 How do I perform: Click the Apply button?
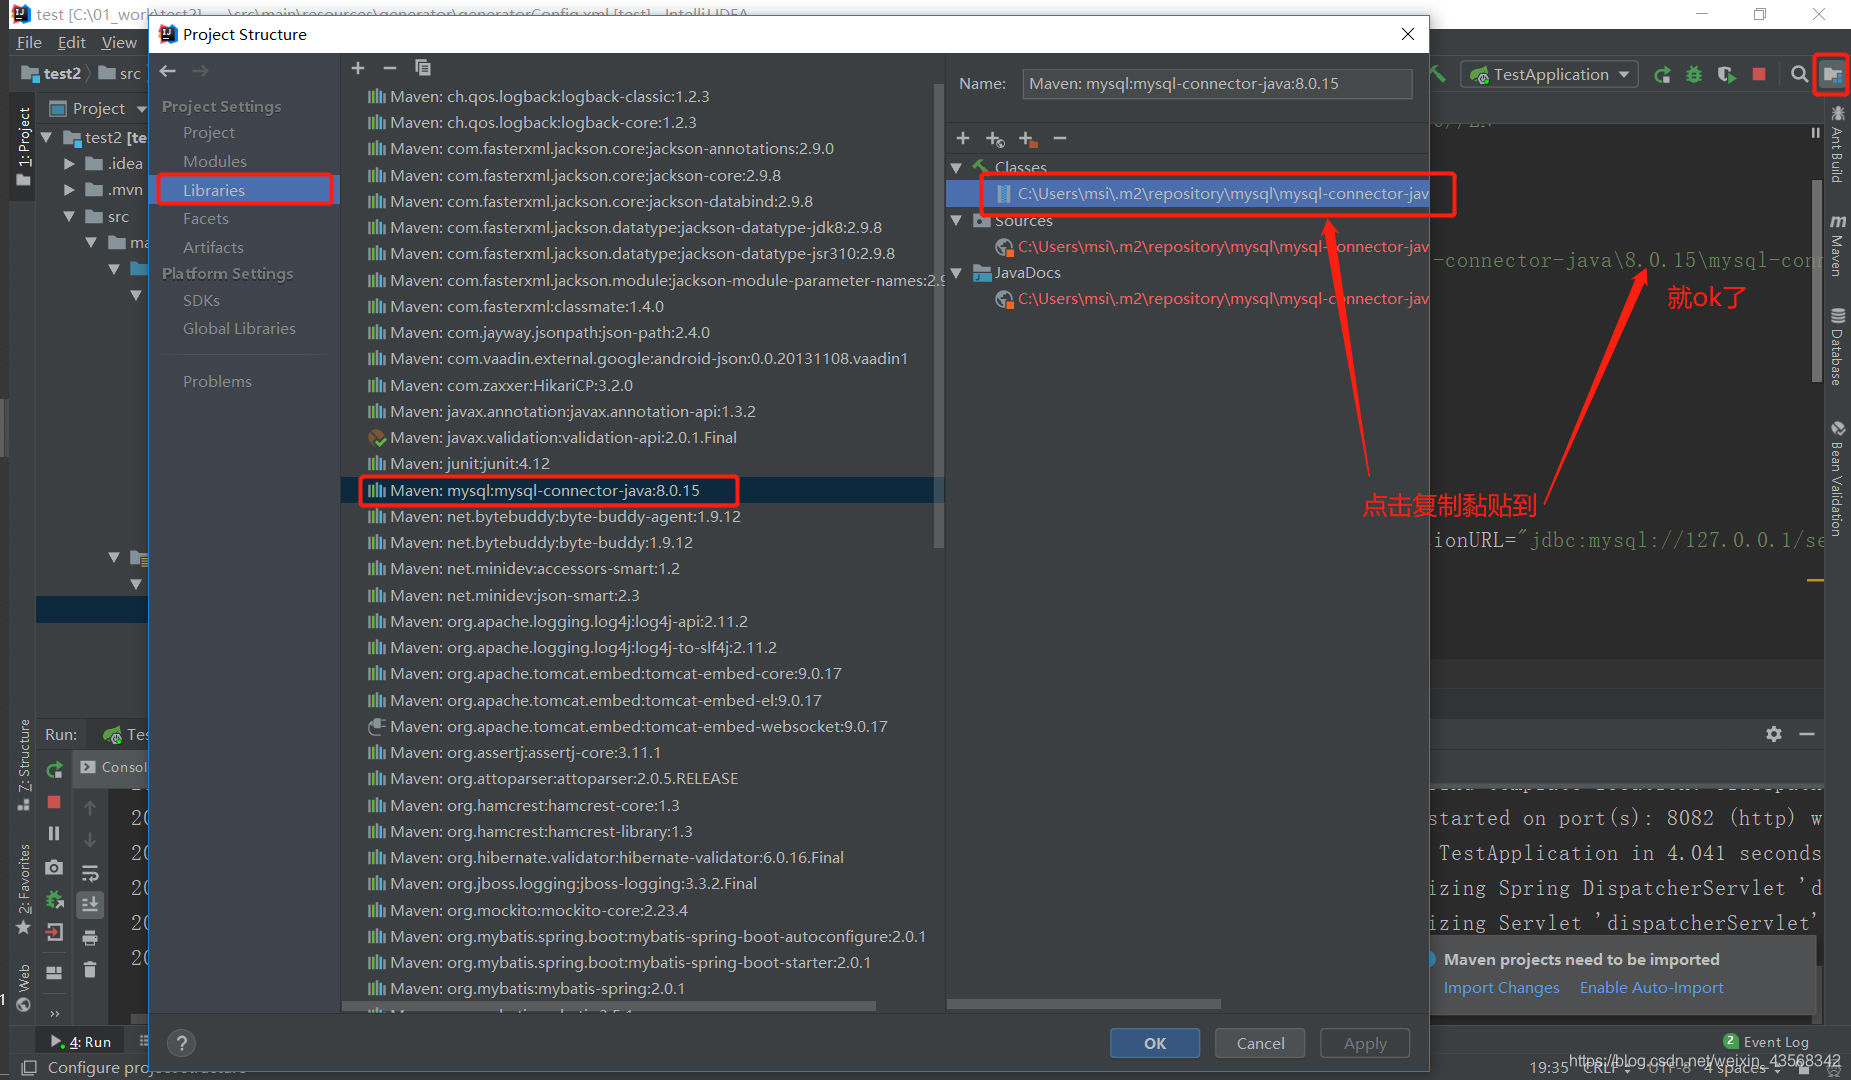tap(1365, 1043)
